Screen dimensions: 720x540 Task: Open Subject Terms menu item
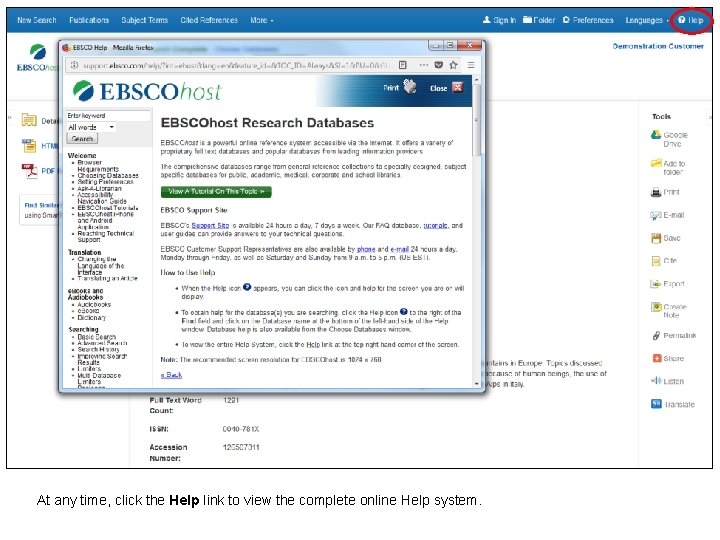click(145, 20)
